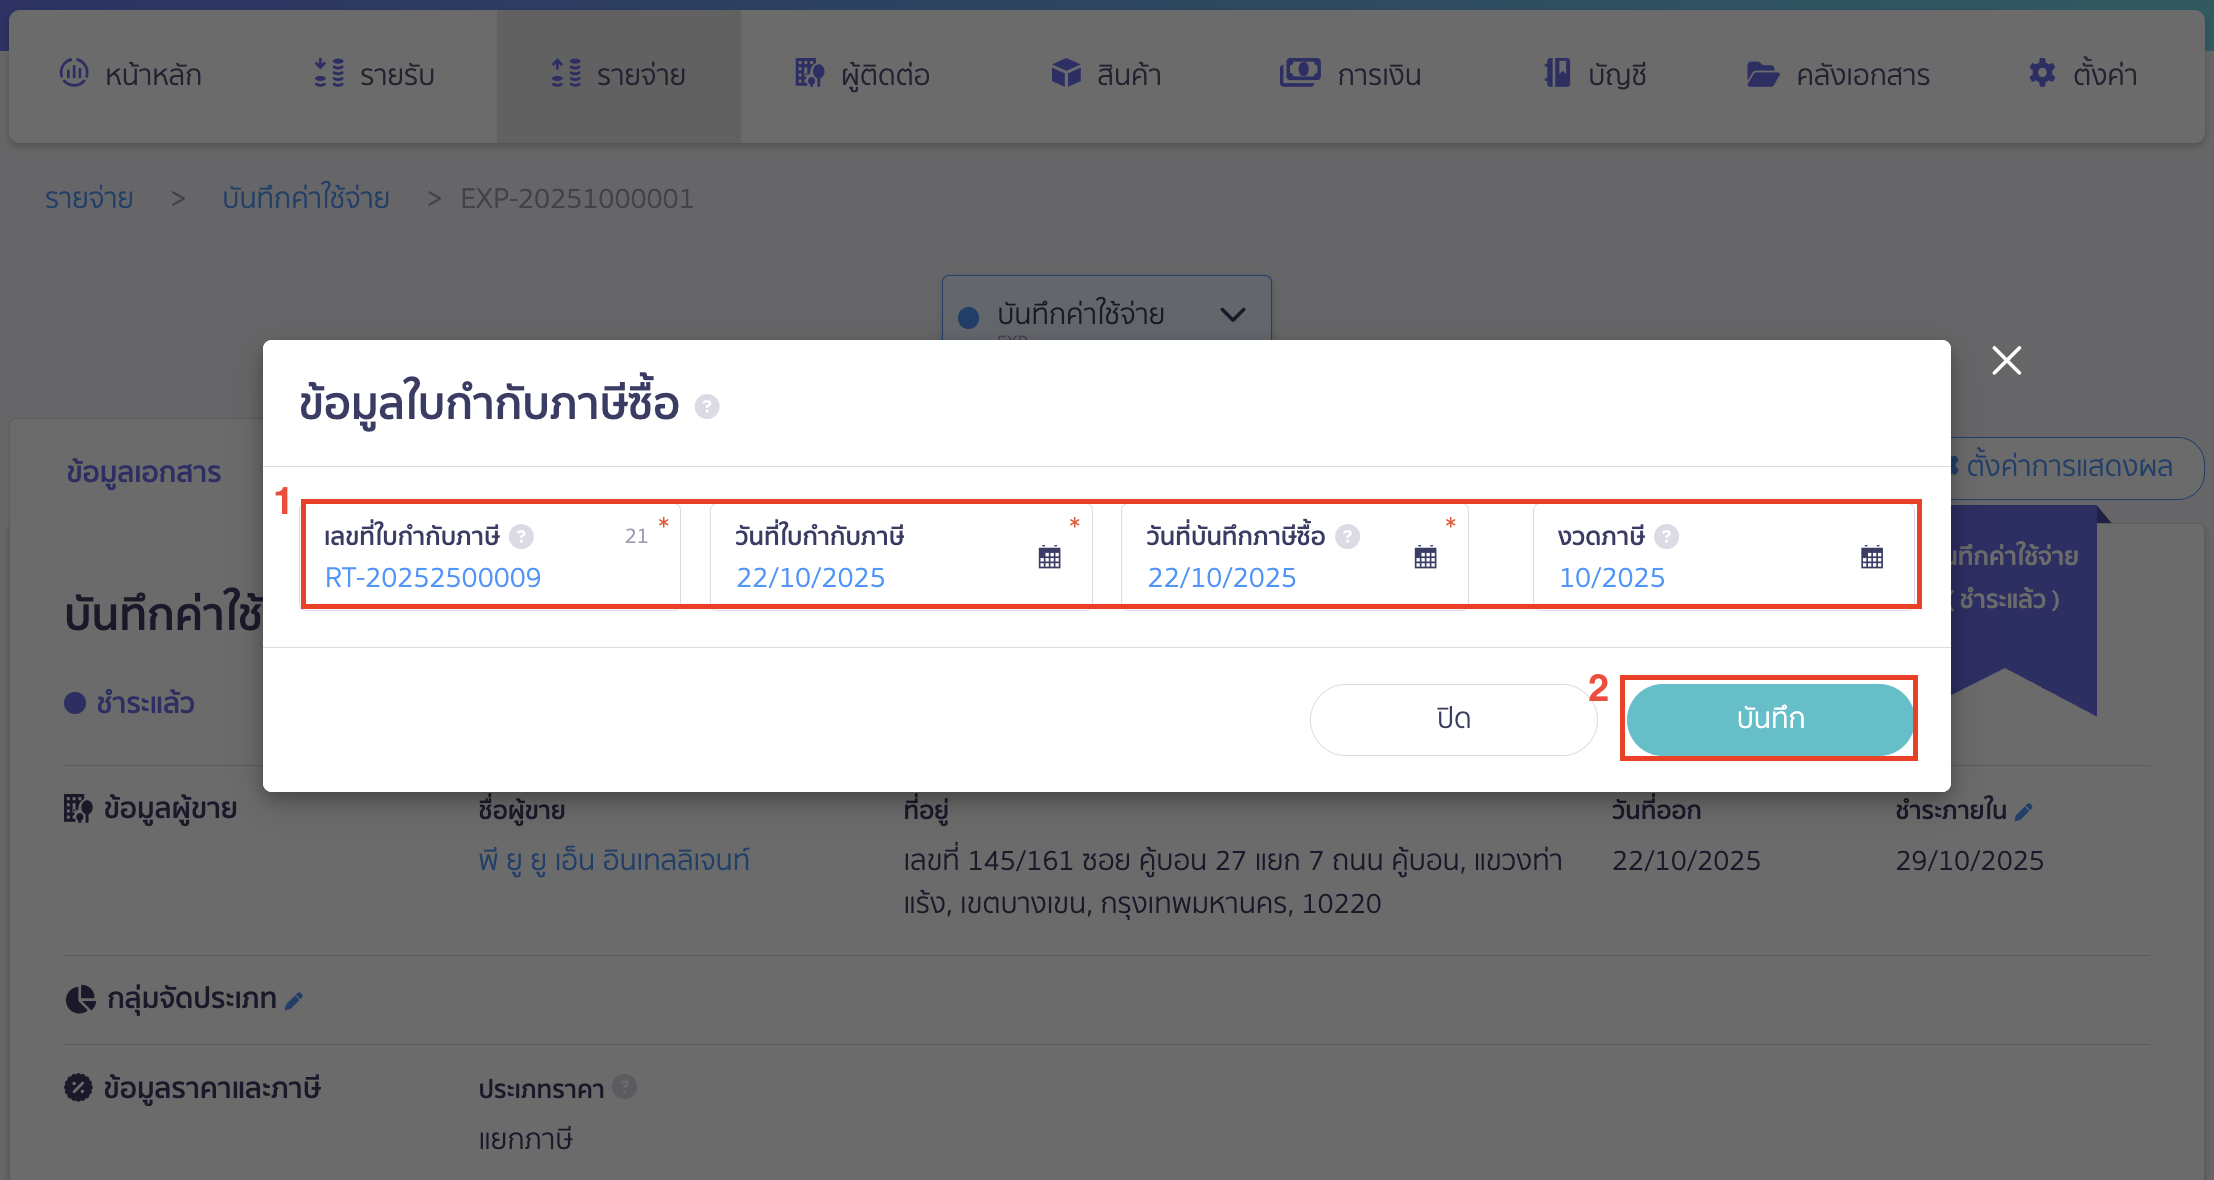Viewport: 2214px width, 1180px height.
Task: Open calendar picker for งวดภาษี field
Action: [1871, 557]
